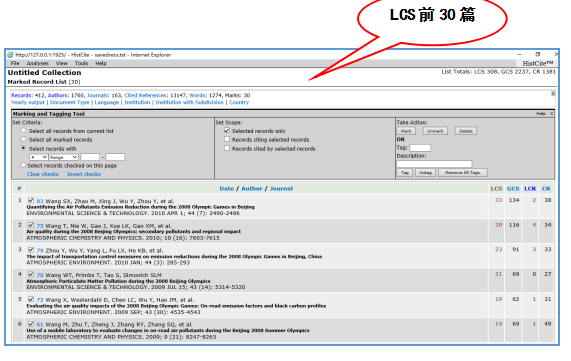The width and height of the screenshot is (571, 361).
Task: Close the Marking and Tagging Tool panel
Action: point(551,114)
